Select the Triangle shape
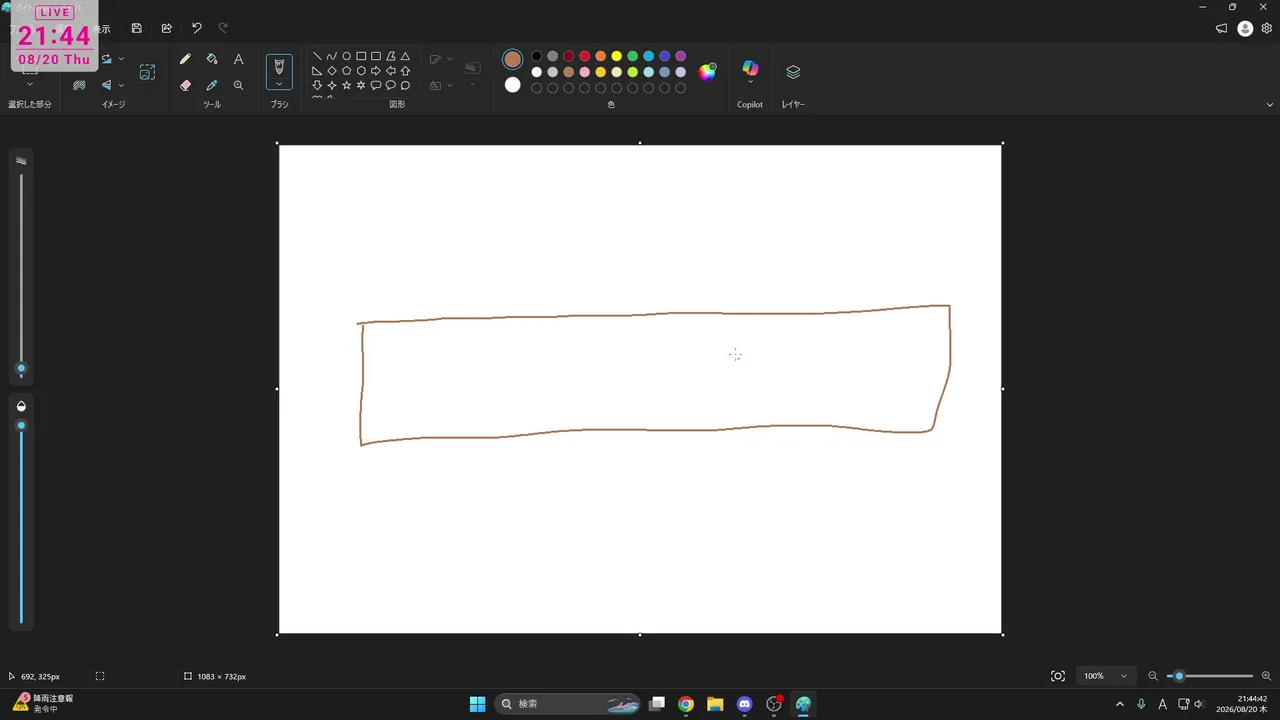The height and width of the screenshot is (720, 1280). [405, 57]
